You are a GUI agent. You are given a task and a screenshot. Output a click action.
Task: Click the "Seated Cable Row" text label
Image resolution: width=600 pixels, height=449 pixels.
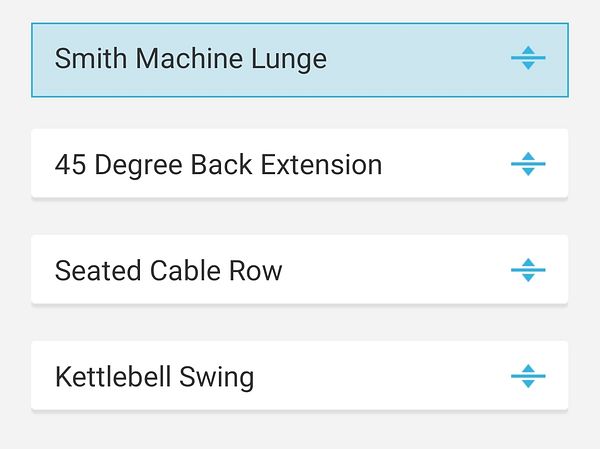(168, 270)
